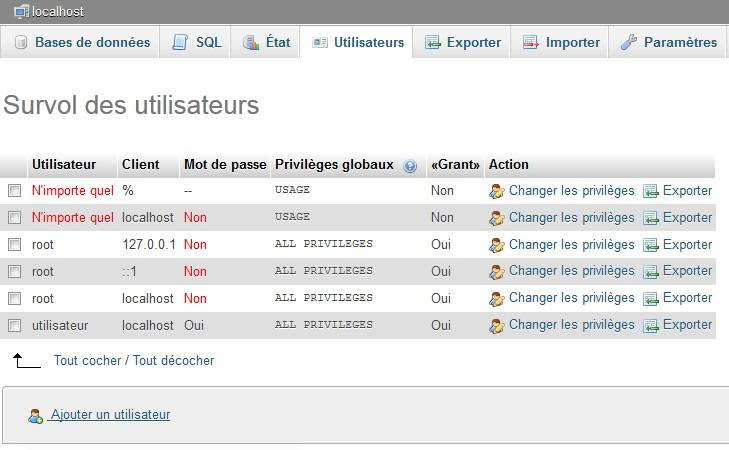Open the État tab
This screenshot has height=450, width=729.
click(x=266, y=42)
